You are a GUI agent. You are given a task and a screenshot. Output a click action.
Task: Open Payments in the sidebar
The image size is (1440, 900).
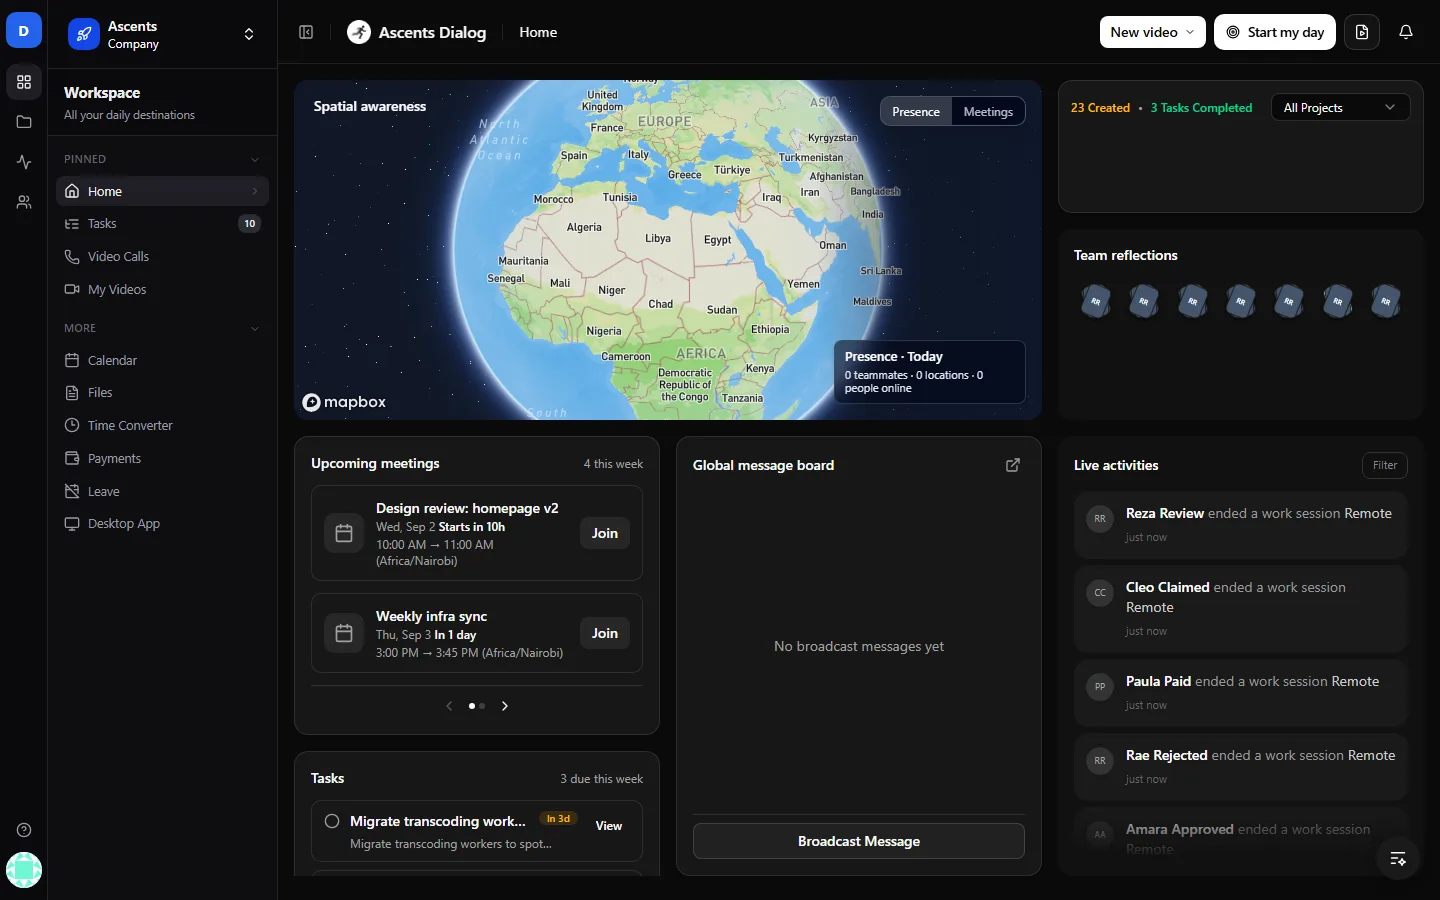coord(162,458)
